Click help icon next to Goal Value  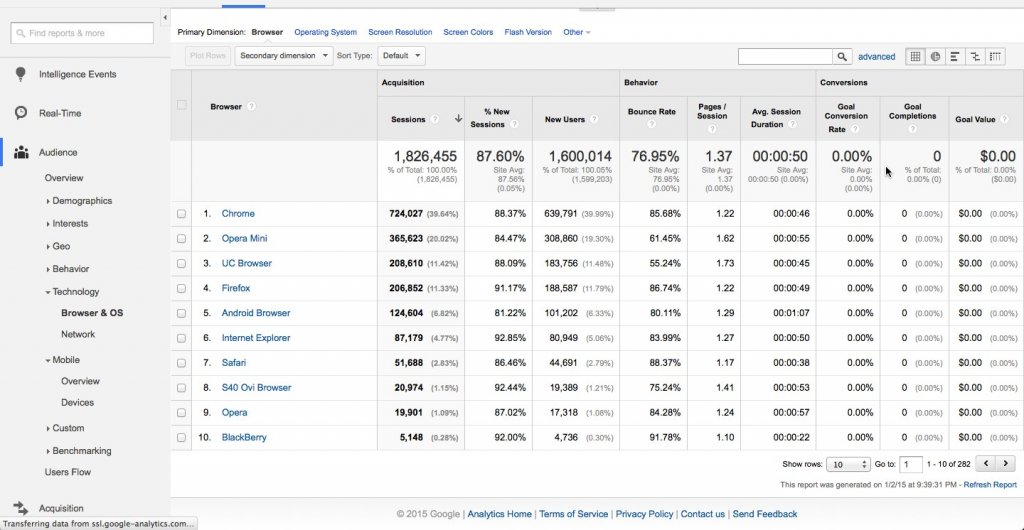point(1004,119)
